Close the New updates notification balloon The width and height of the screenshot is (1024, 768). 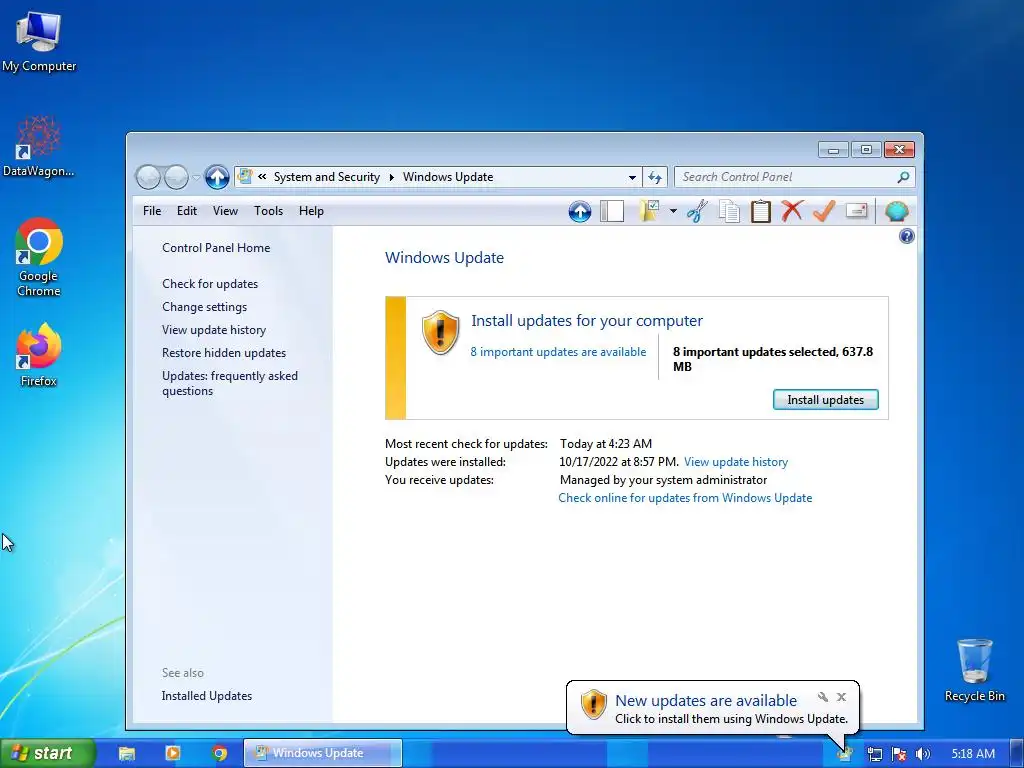[x=842, y=697]
